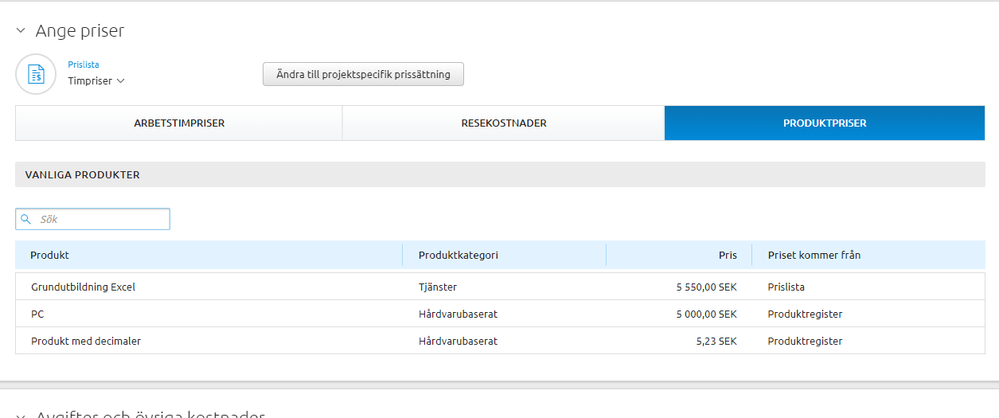Click Hårdvarubaserat cell in the PC row
This screenshot has width=999, height=418.
(x=457, y=314)
